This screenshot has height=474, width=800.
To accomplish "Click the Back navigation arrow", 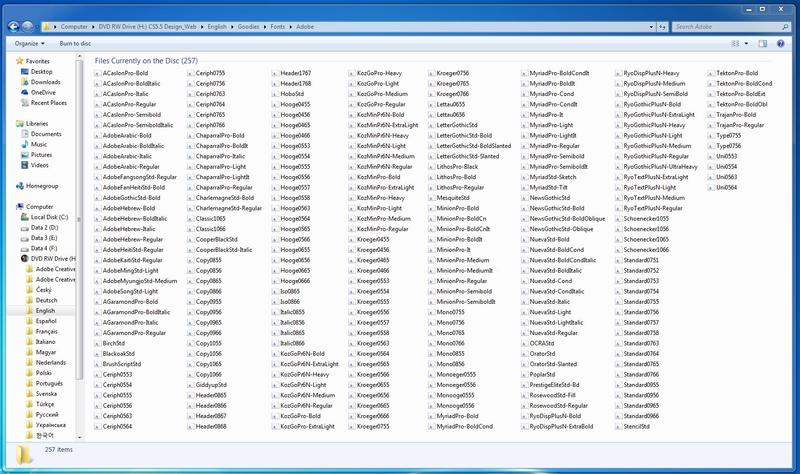I will 14,27.
